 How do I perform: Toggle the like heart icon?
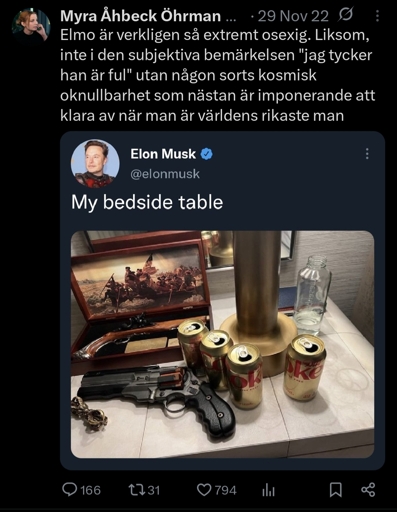tap(204, 490)
